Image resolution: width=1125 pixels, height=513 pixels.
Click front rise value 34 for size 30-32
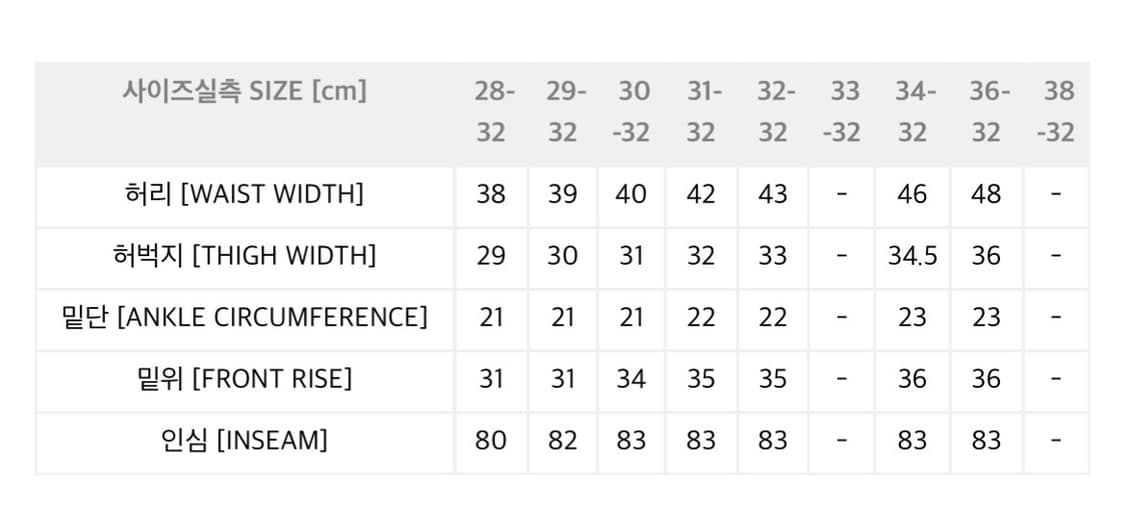632,379
